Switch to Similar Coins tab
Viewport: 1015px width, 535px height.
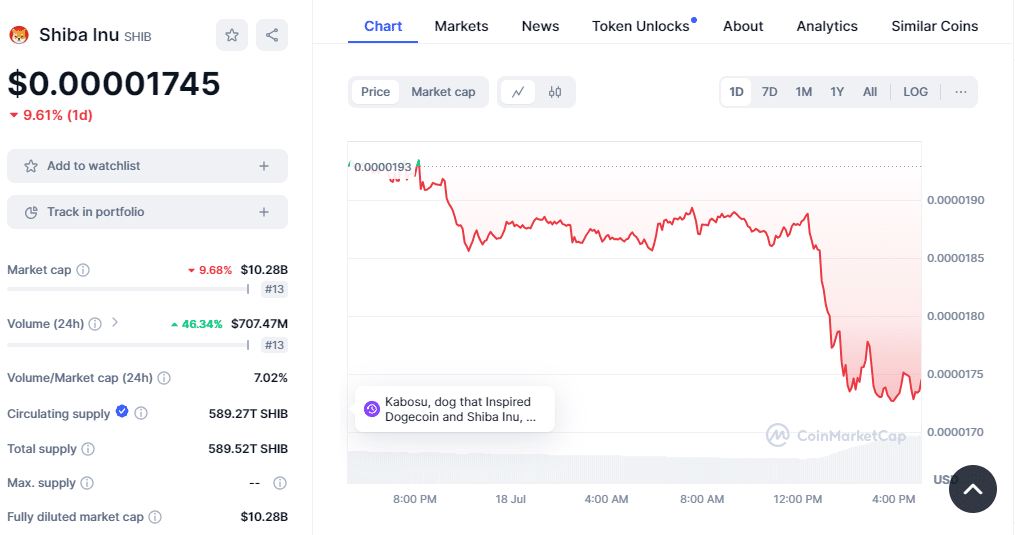point(935,27)
